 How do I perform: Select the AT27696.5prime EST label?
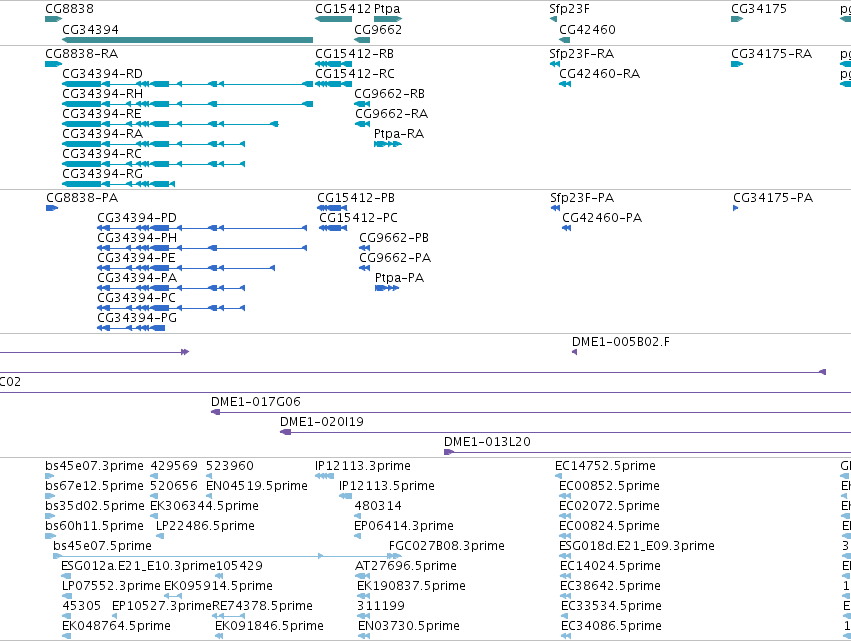405,566
